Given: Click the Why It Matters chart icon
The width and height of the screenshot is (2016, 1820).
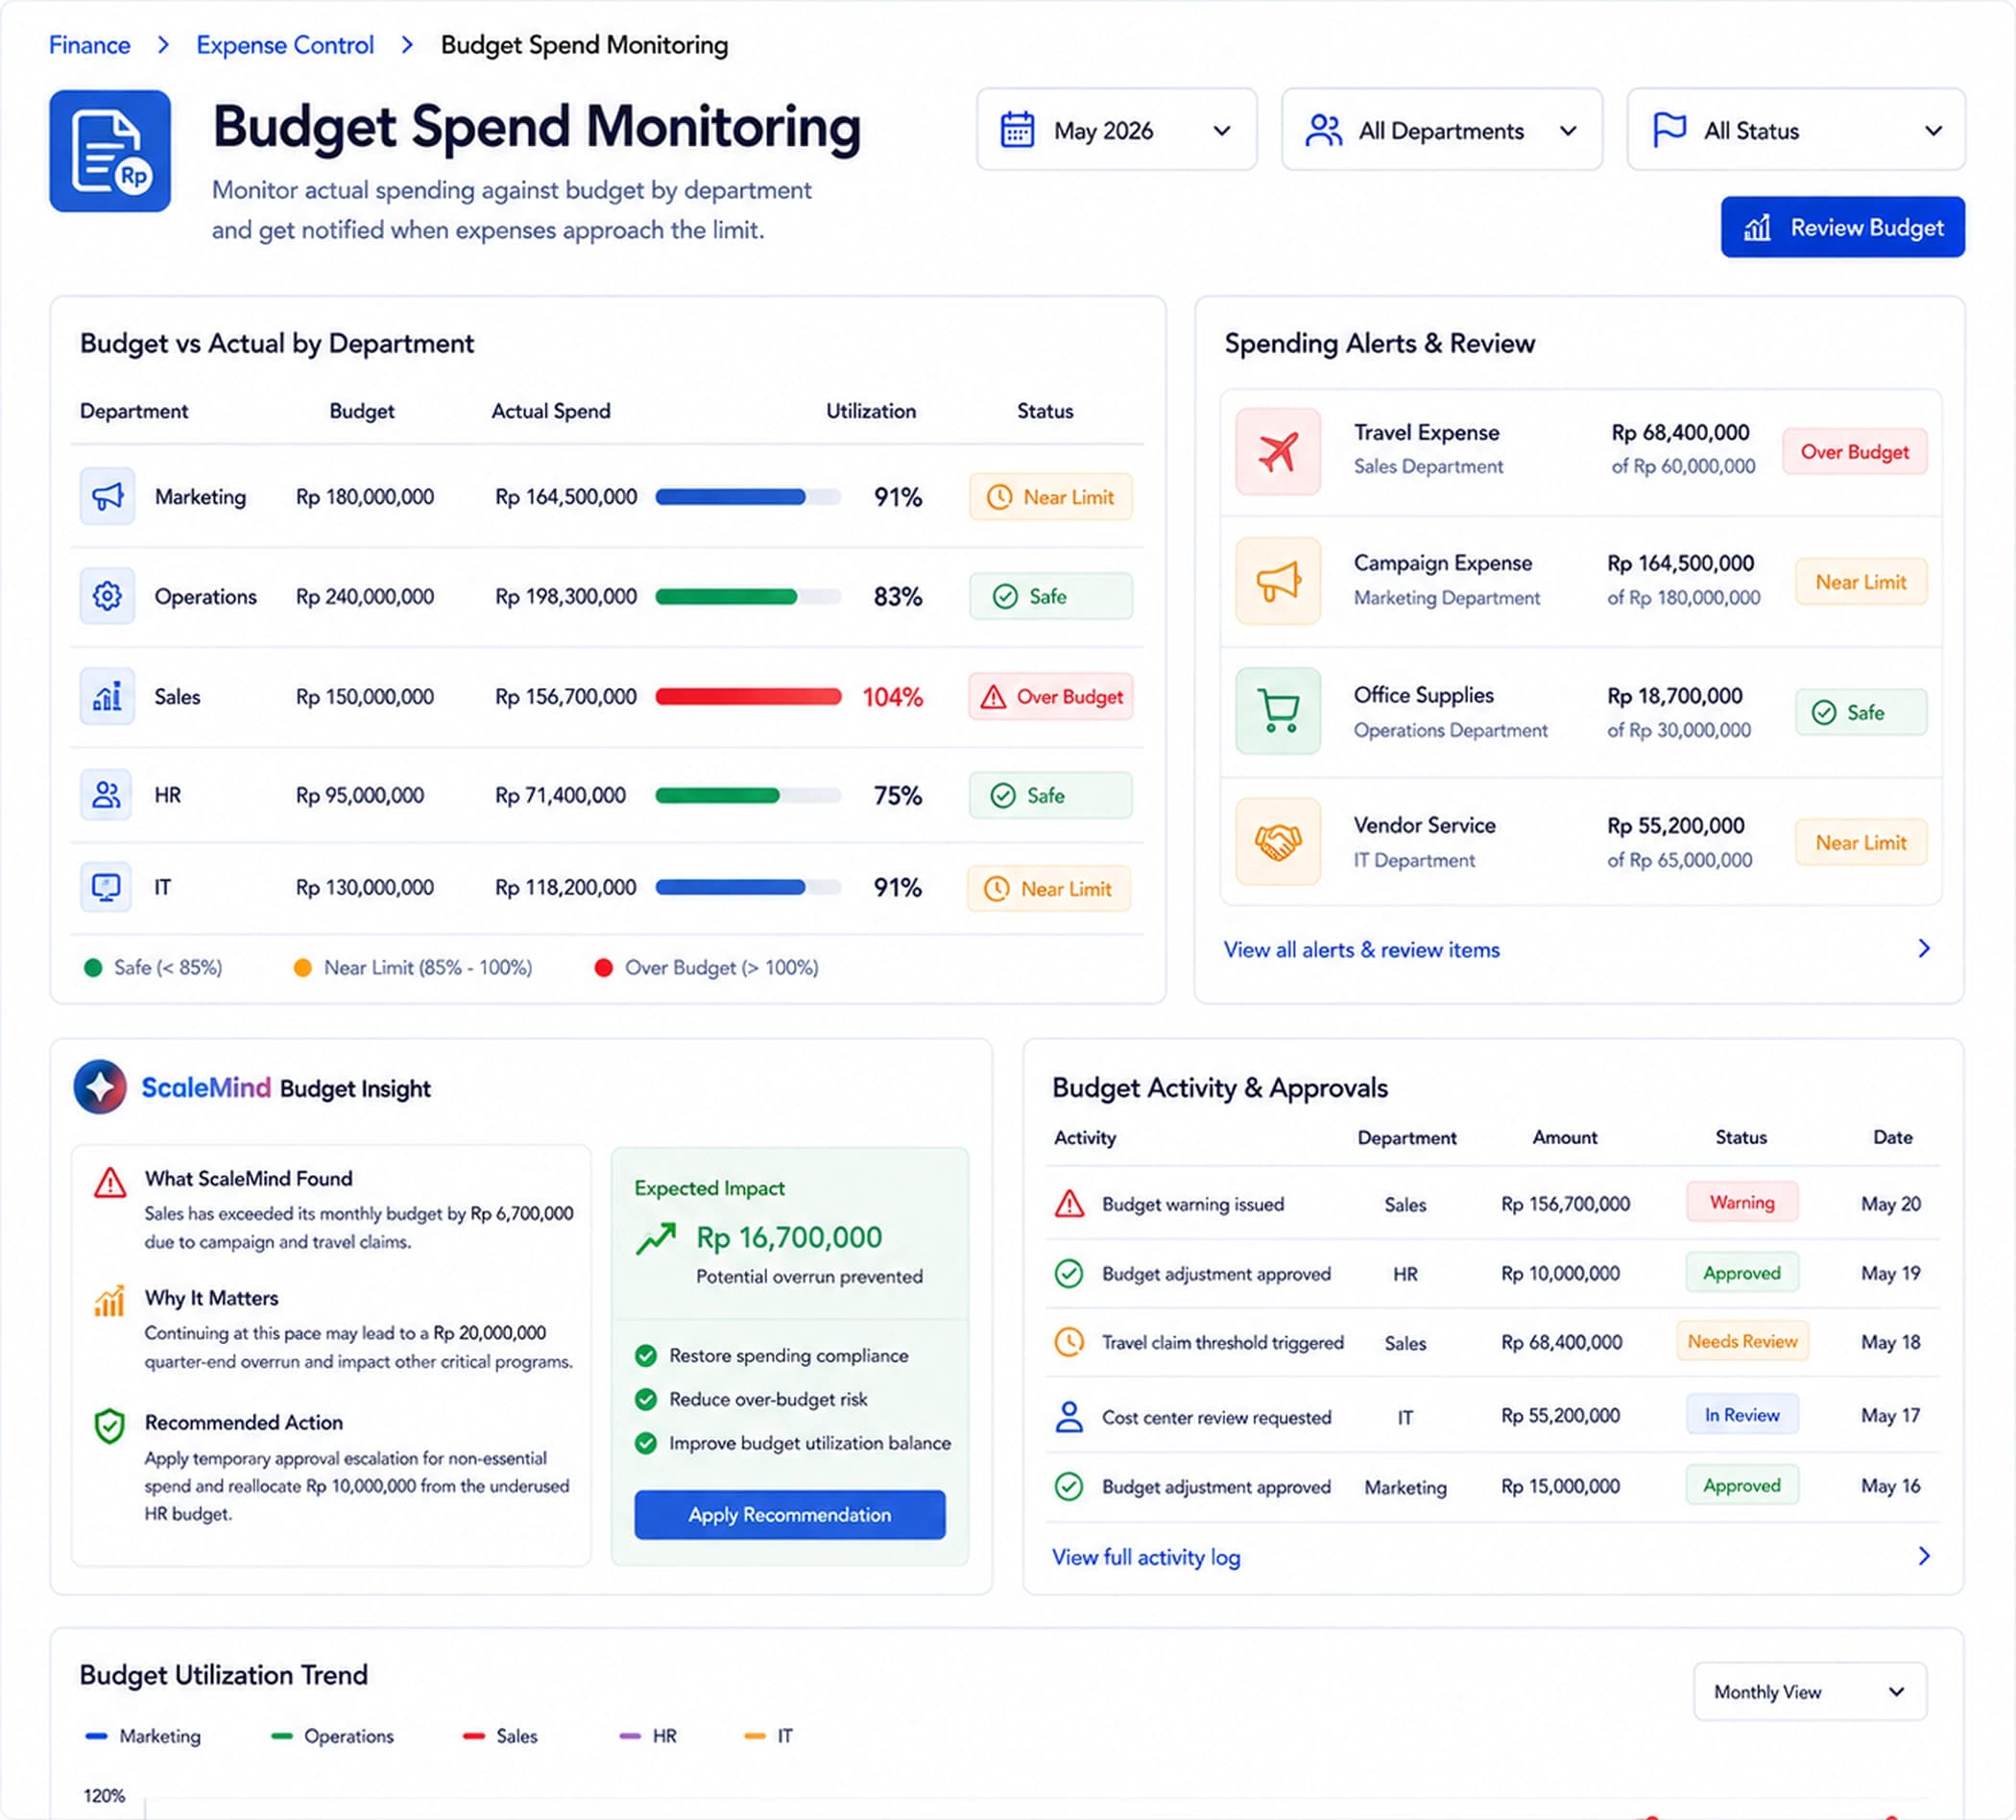Looking at the screenshot, I should pos(109,1301).
